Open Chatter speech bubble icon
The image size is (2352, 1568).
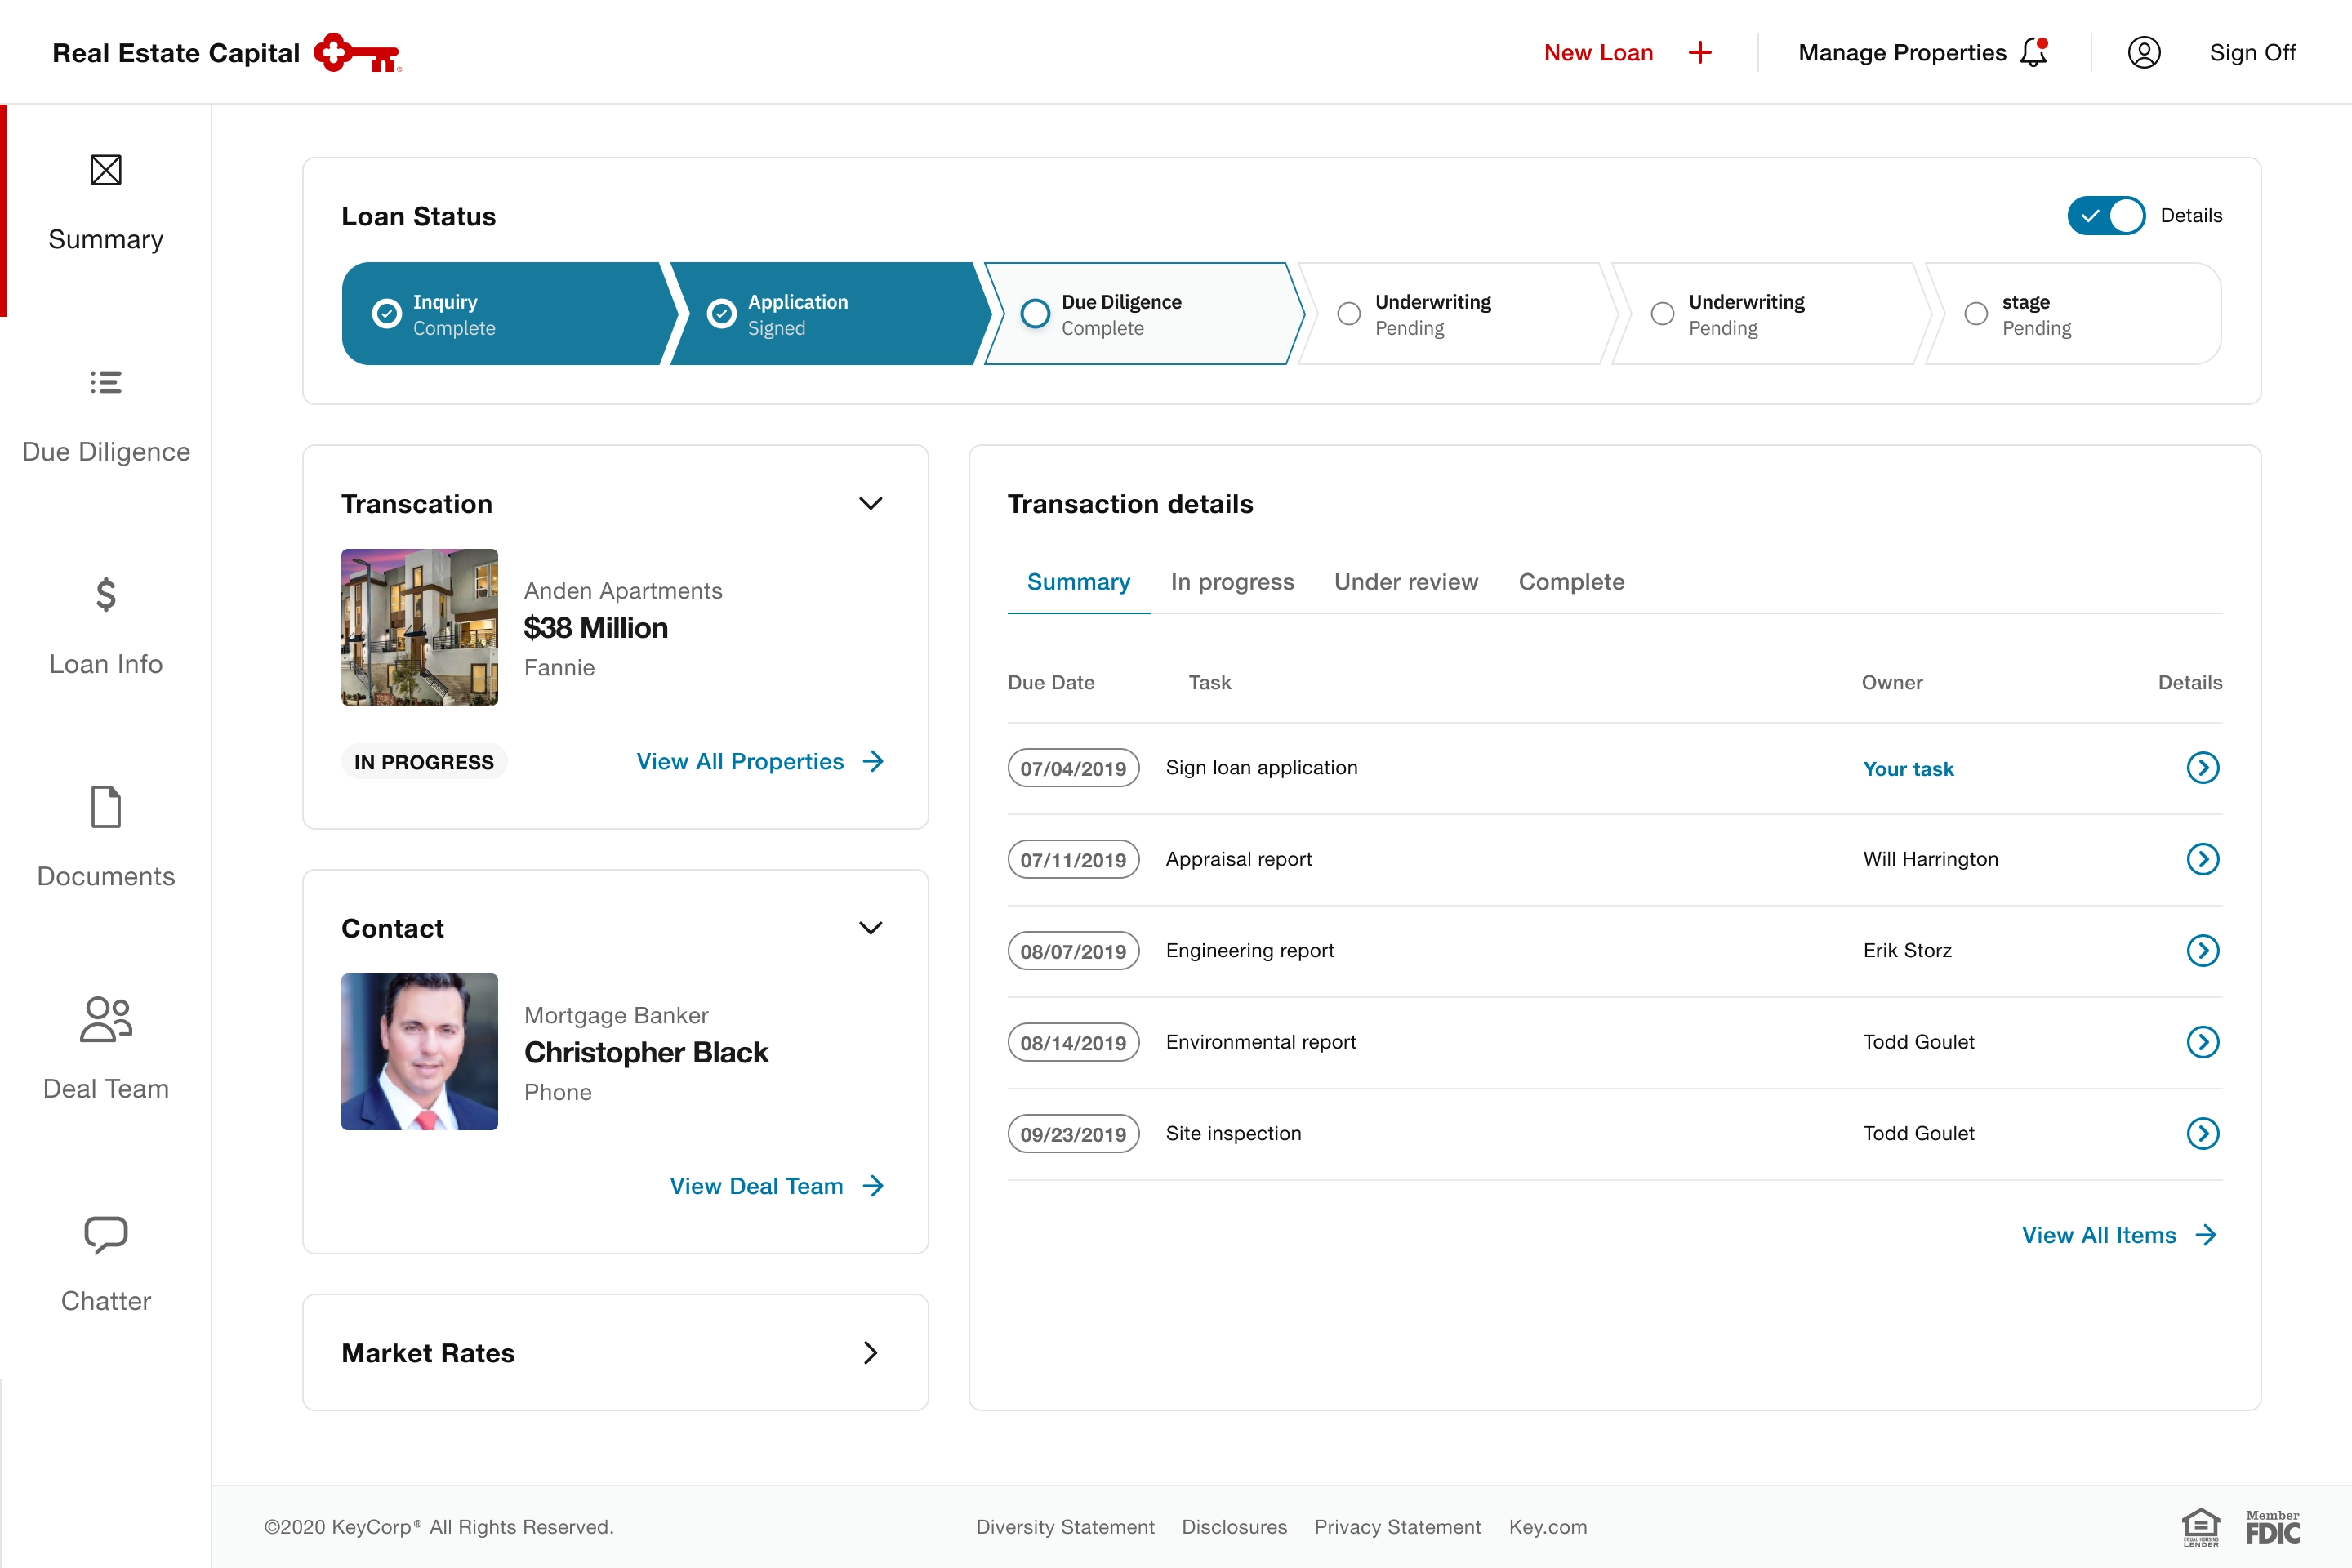pyautogui.click(x=105, y=1234)
